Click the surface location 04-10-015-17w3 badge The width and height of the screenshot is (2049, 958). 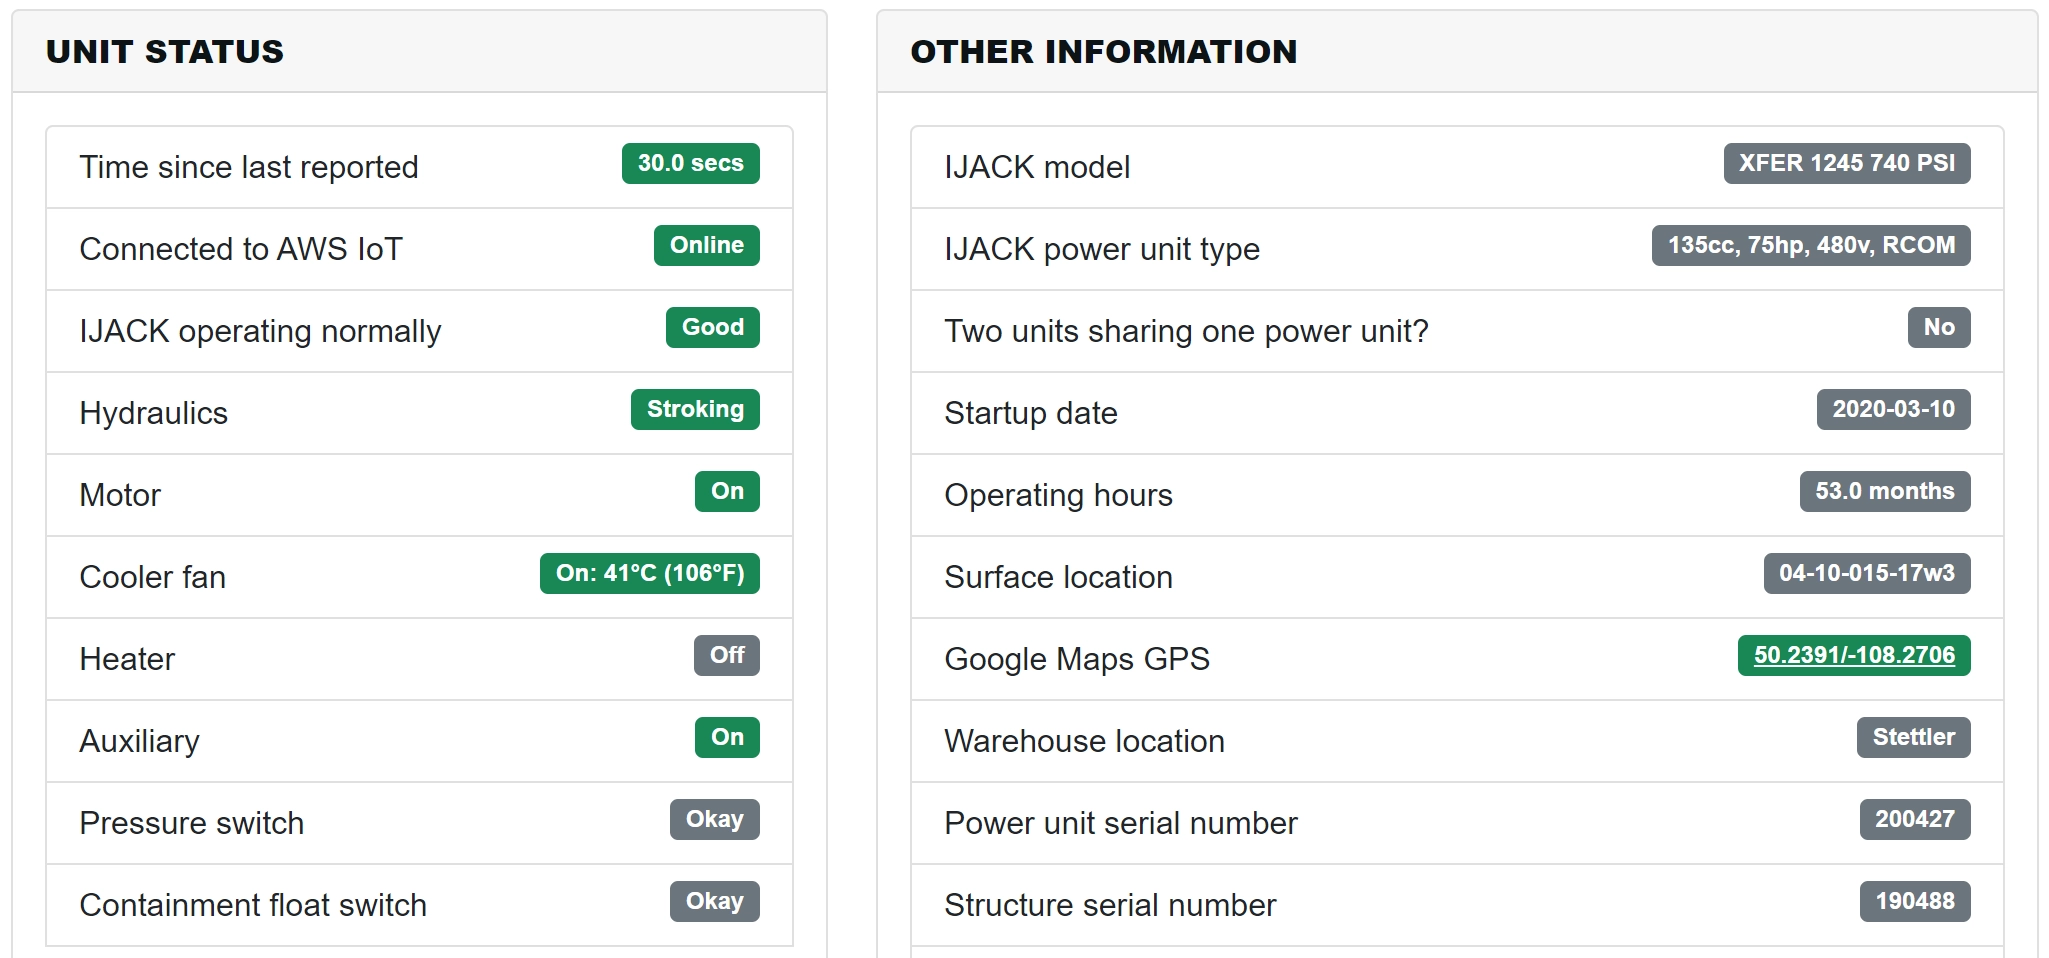point(1867,574)
